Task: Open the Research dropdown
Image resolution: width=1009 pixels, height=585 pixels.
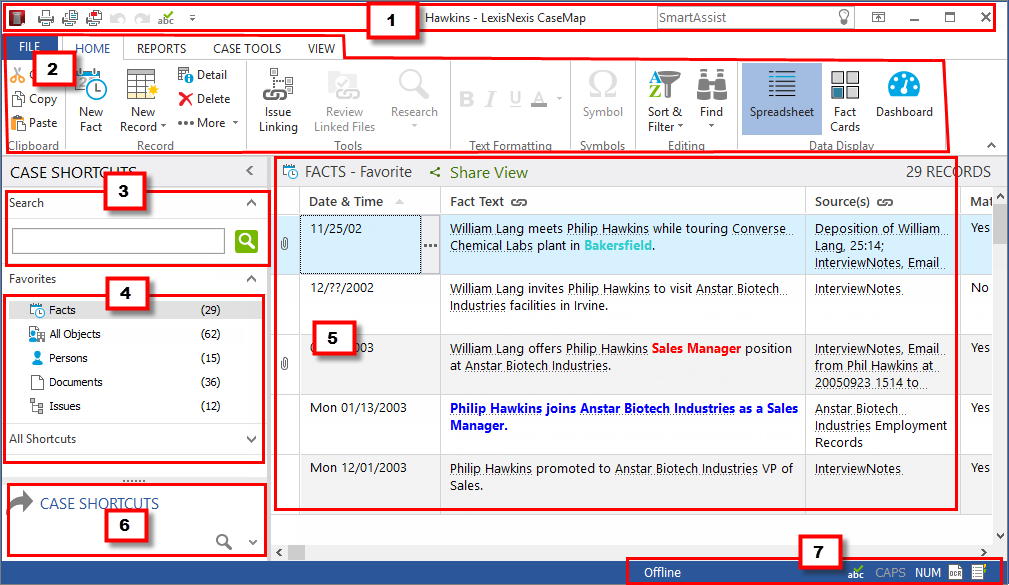Action: (414, 100)
